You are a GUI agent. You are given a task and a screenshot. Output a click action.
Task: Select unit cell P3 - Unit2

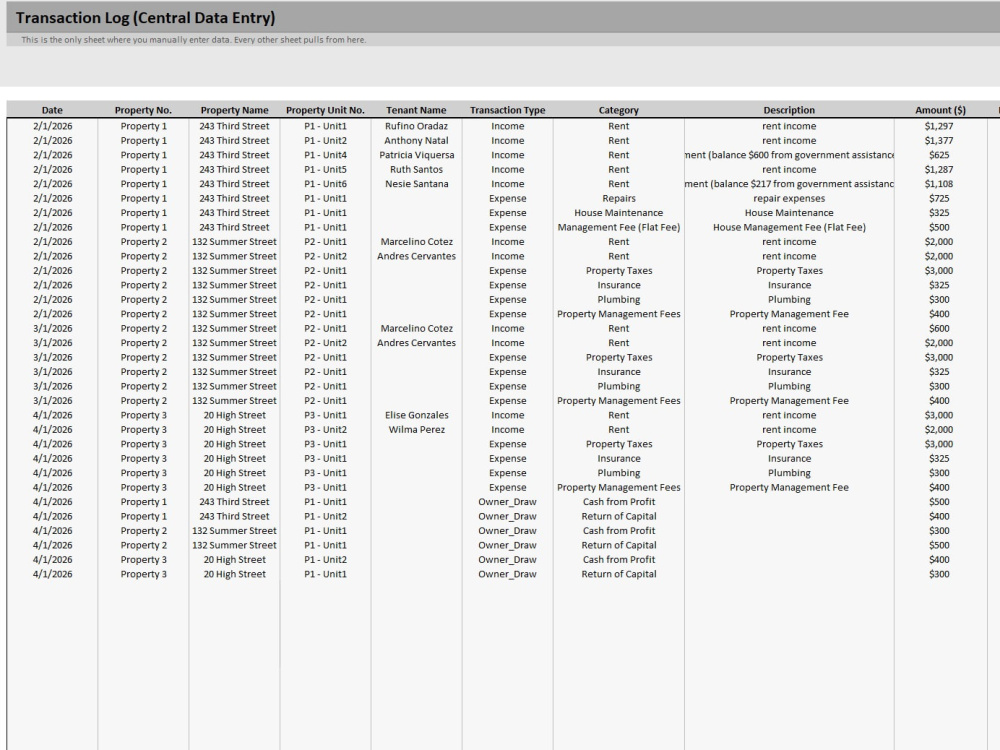click(x=325, y=430)
